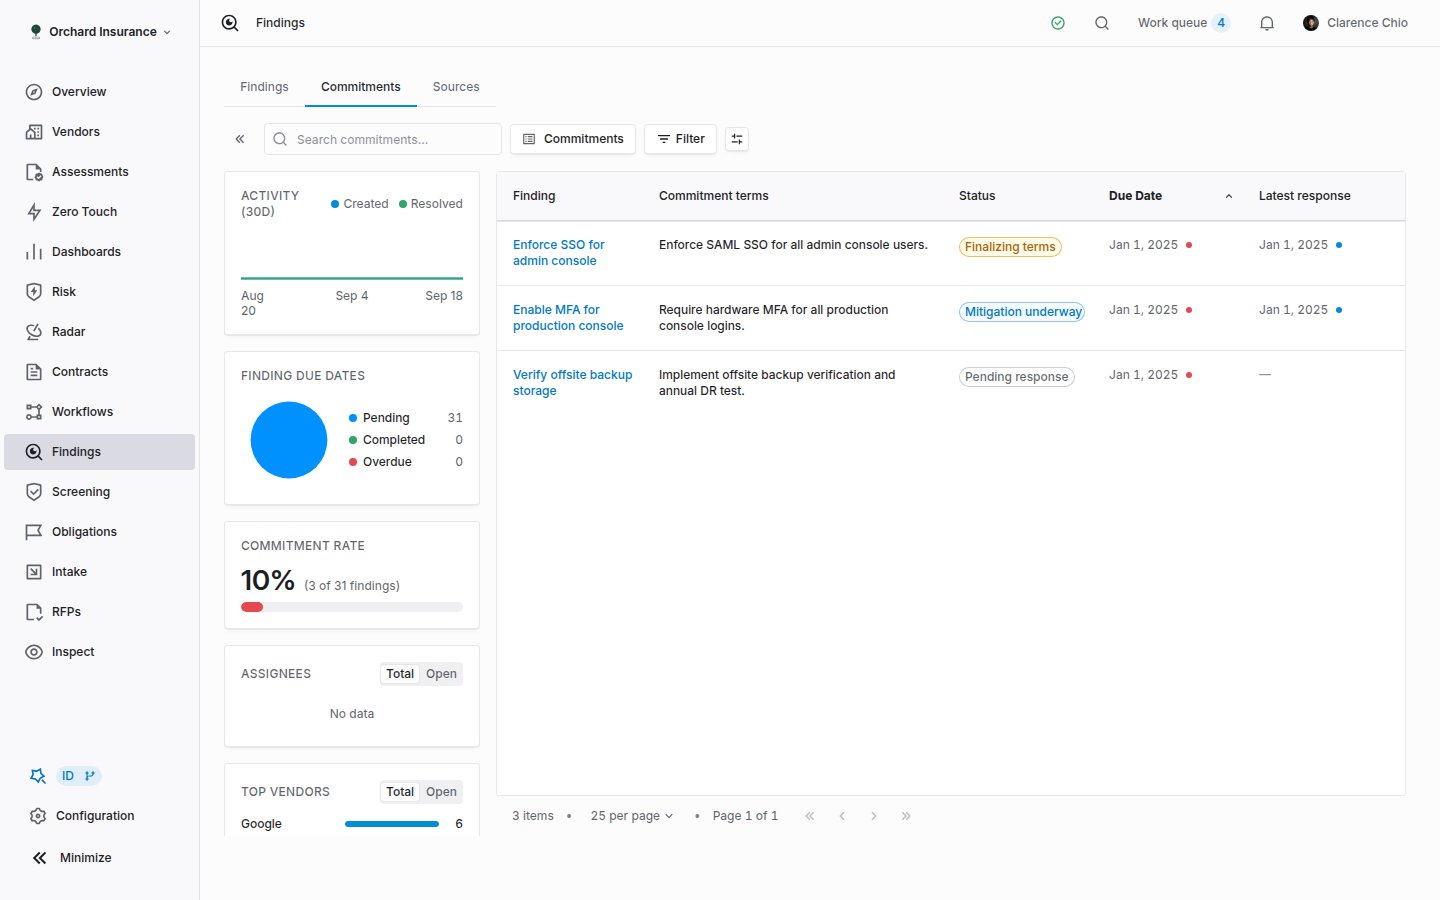Go to Contracts in sidebar
1440x900 pixels.
(99, 372)
